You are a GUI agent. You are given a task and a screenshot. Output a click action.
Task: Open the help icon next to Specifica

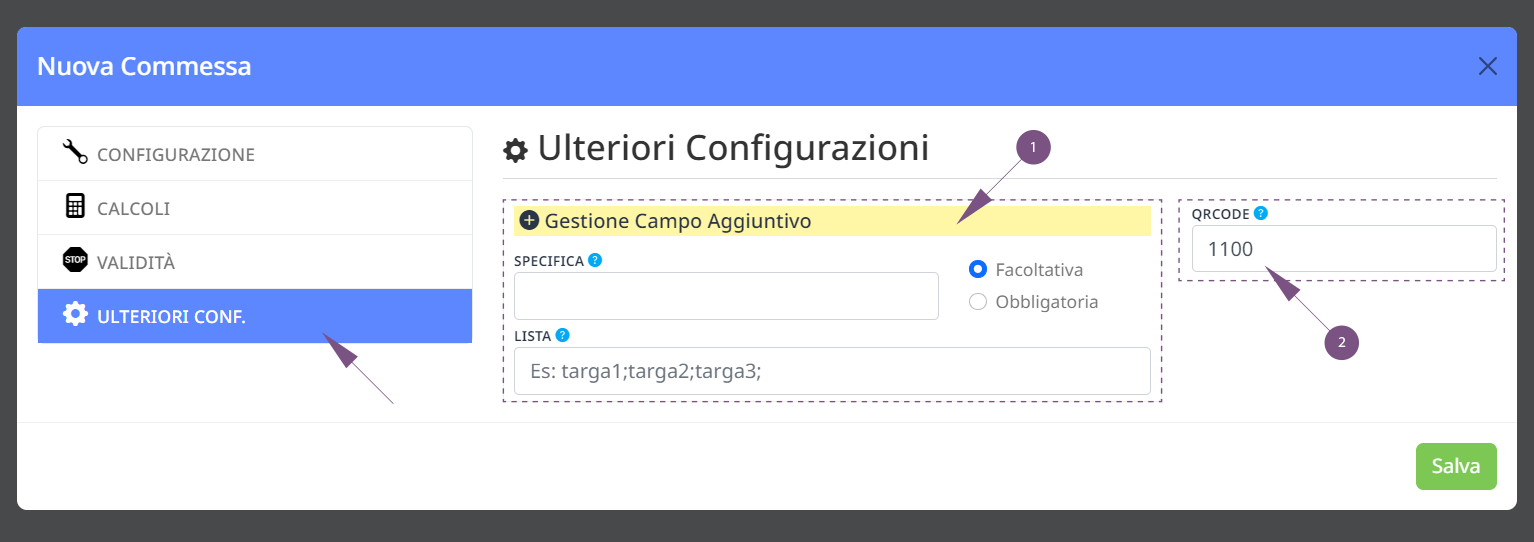(595, 260)
